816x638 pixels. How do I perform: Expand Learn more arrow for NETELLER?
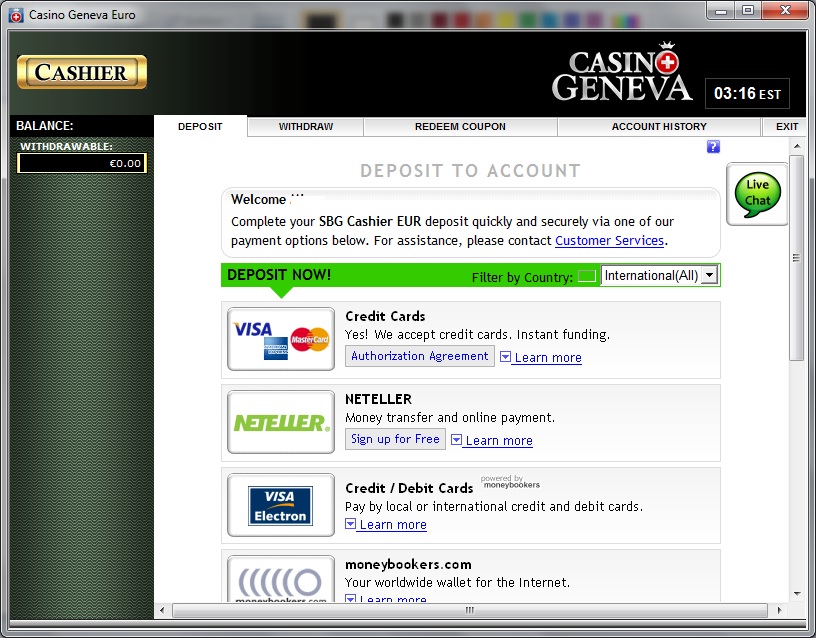point(457,440)
